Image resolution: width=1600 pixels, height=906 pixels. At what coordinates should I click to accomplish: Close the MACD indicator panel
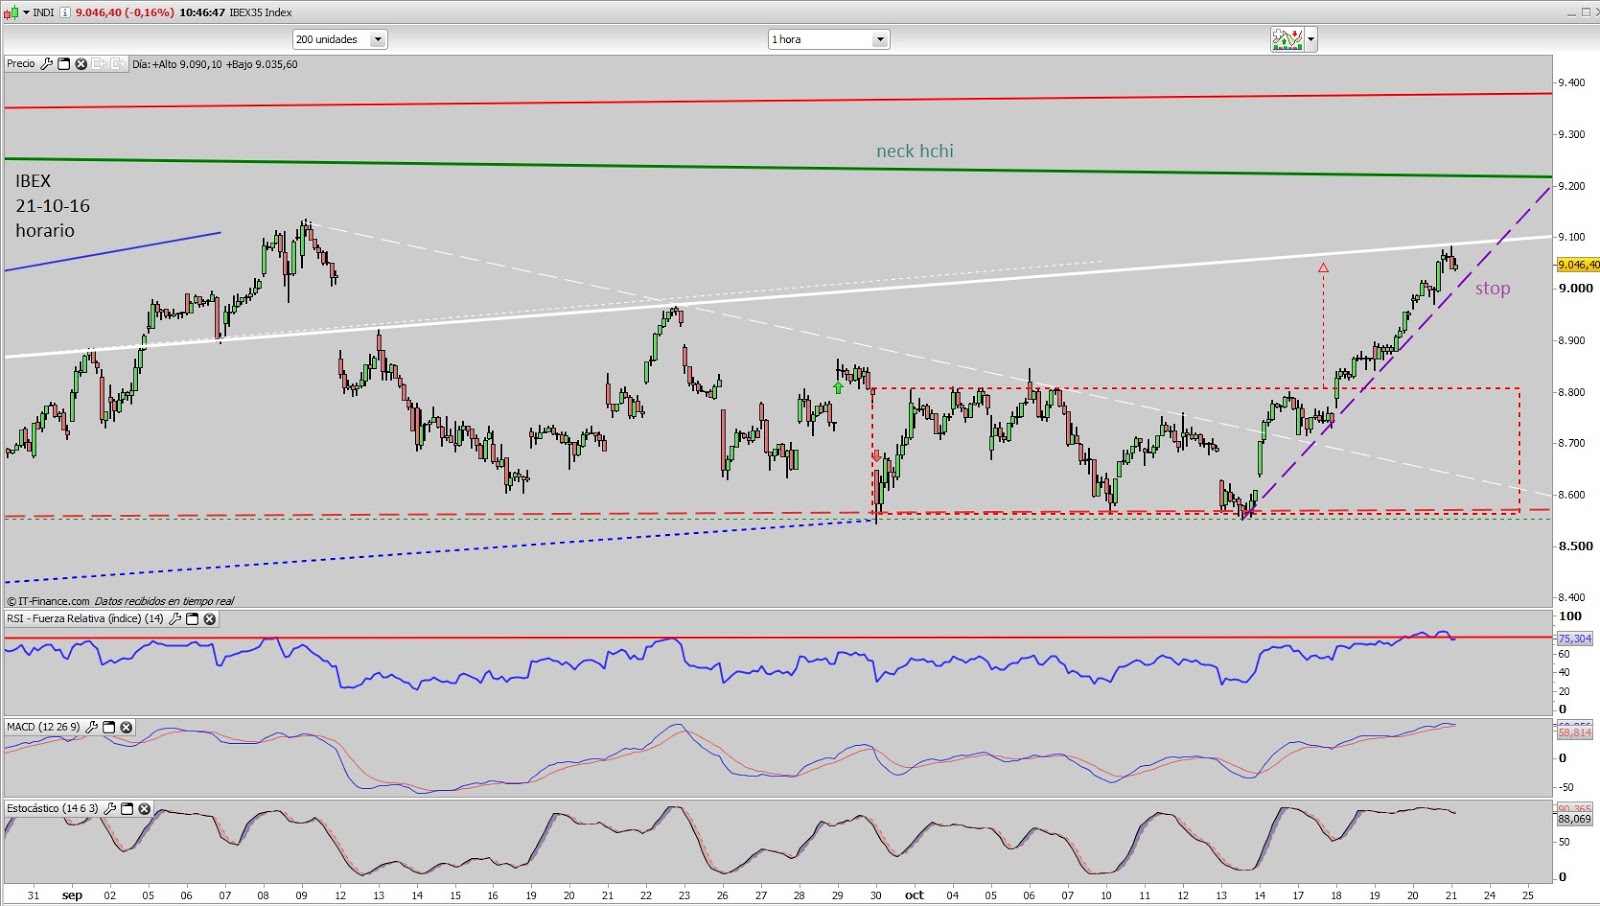(x=126, y=727)
